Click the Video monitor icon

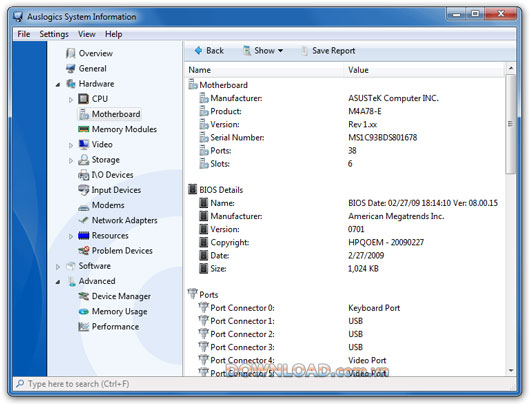(x=83, y=144)
